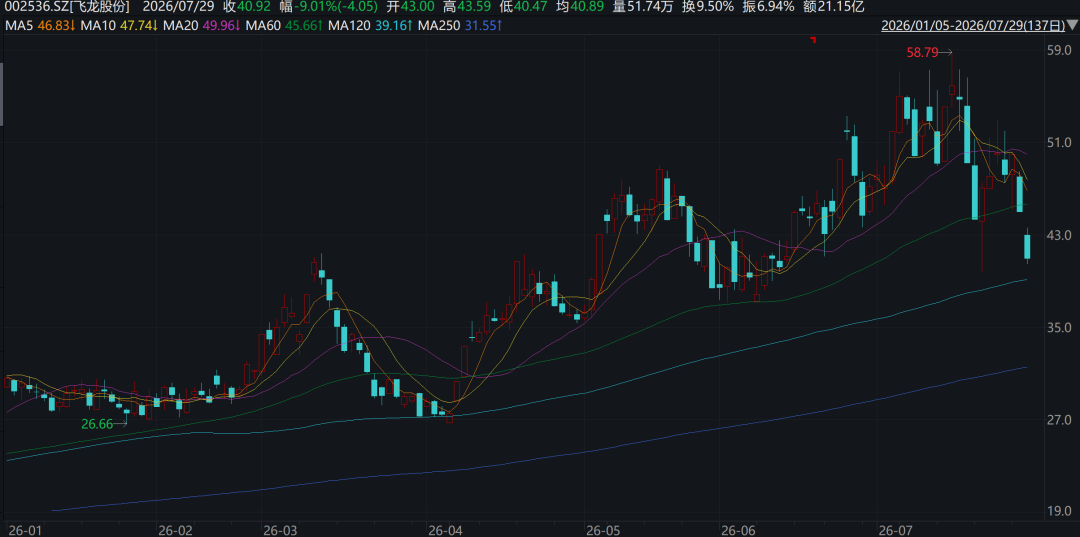Open the date range dropdown arrow
The width and height of the screenshot is (1080, 537).
tap(1072, 26)
